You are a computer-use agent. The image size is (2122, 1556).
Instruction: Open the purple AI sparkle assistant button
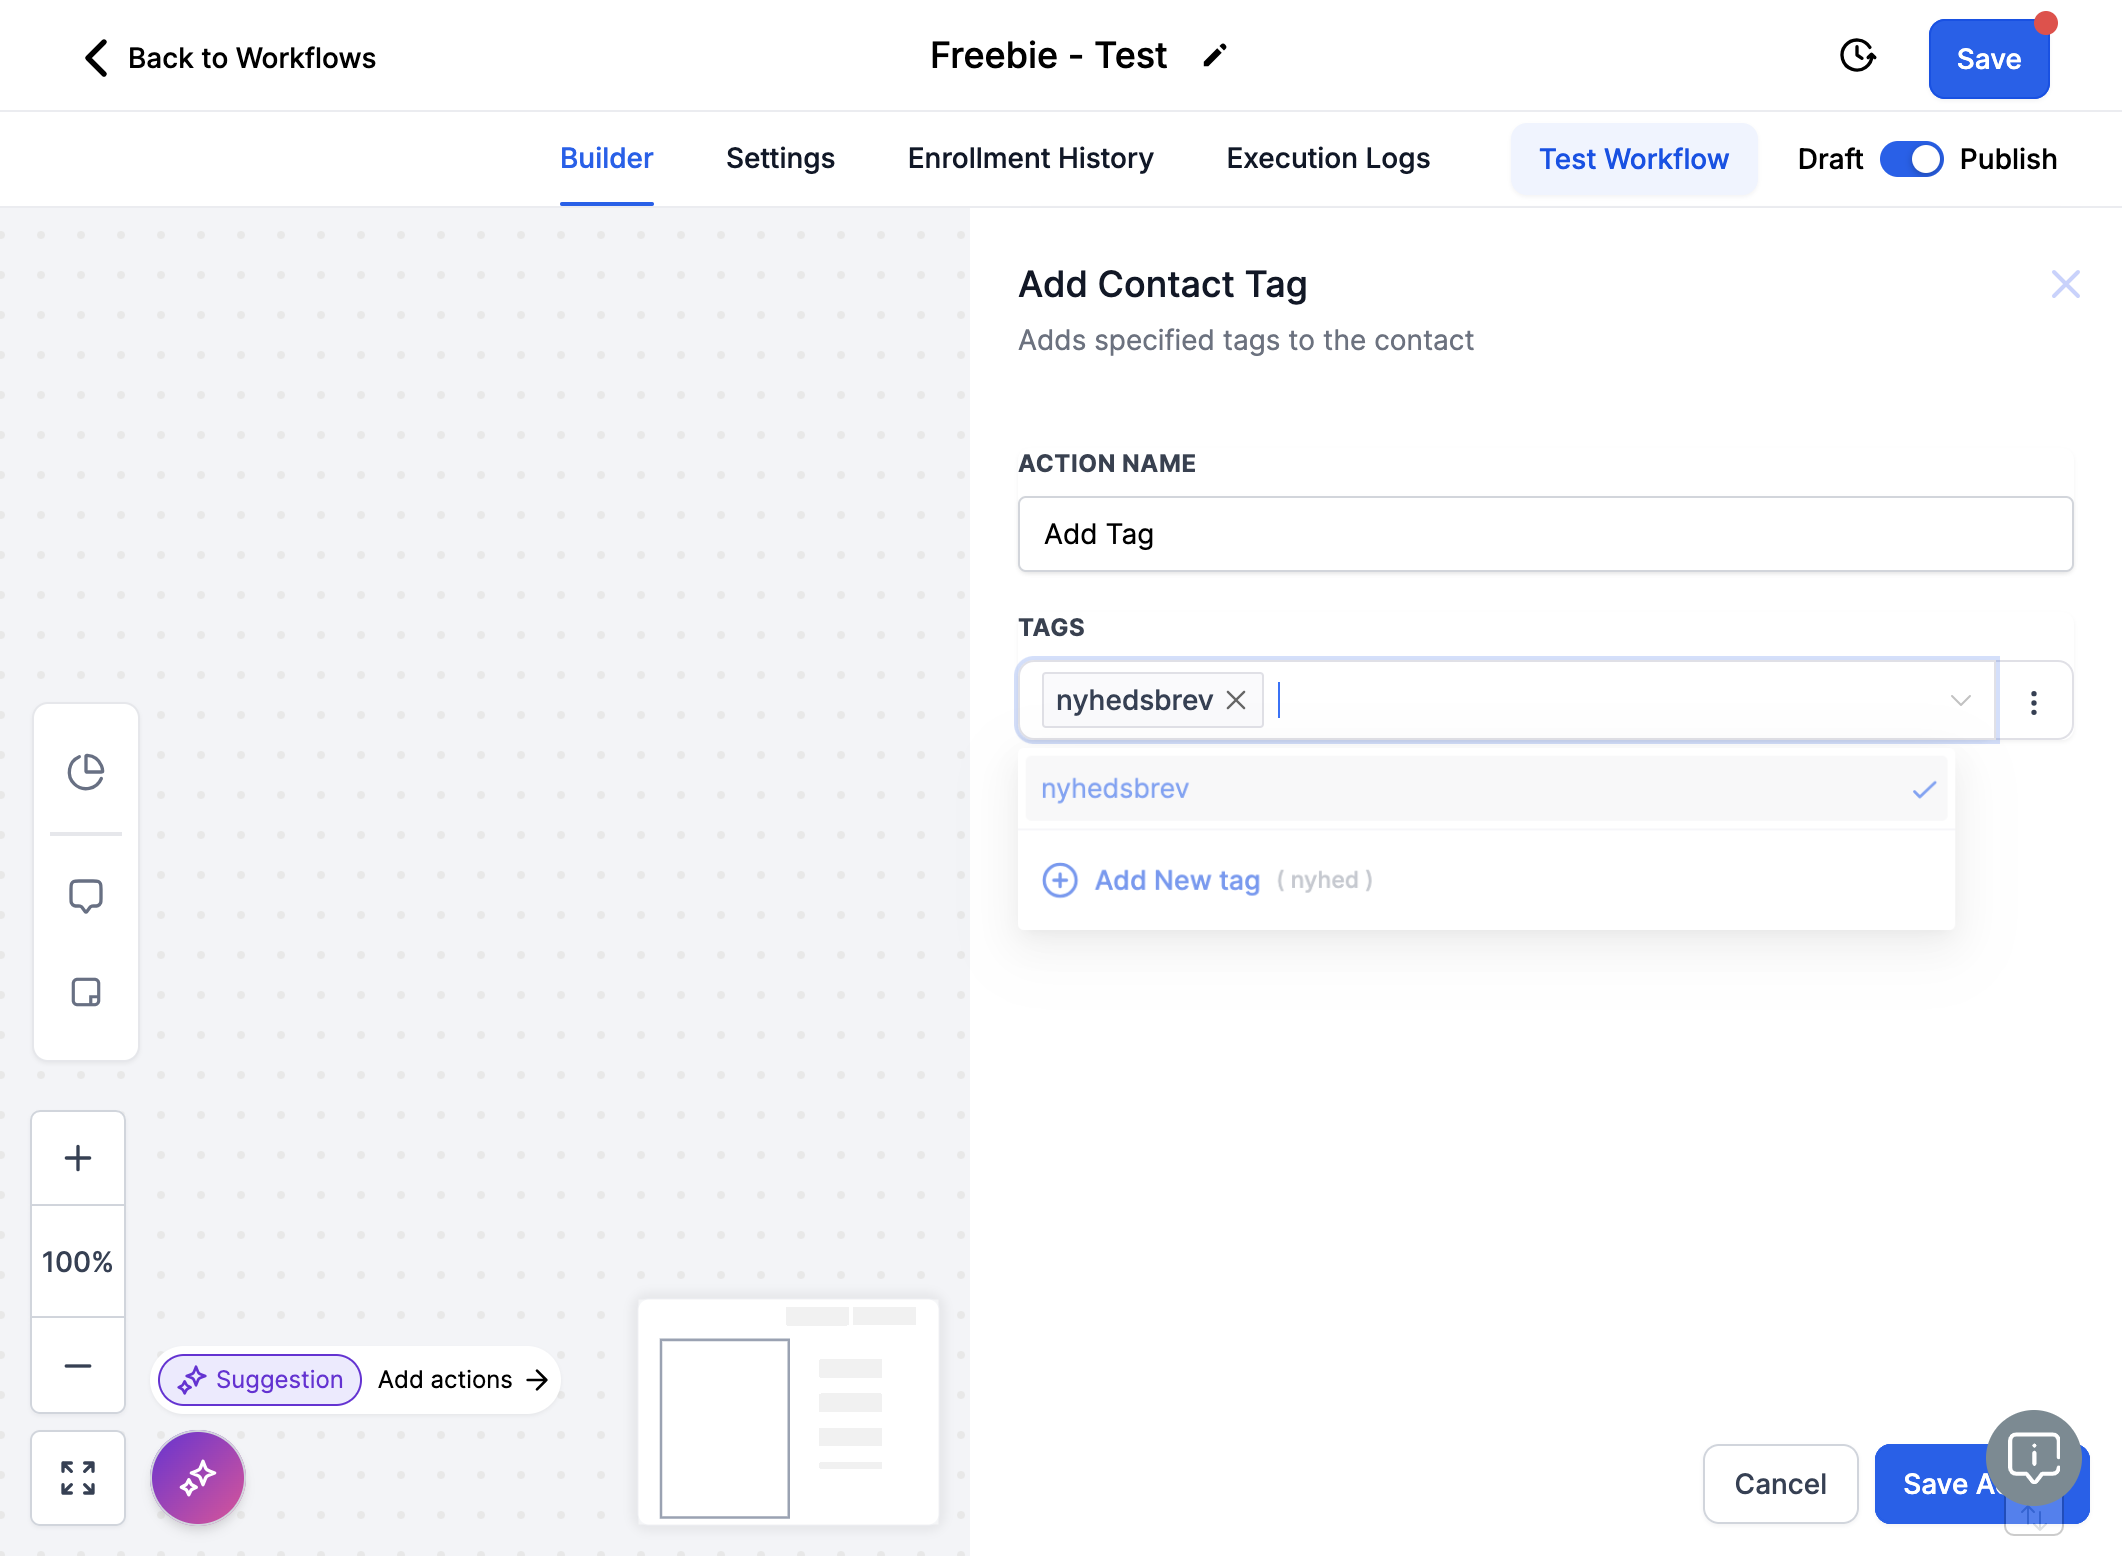point(198,1478)
